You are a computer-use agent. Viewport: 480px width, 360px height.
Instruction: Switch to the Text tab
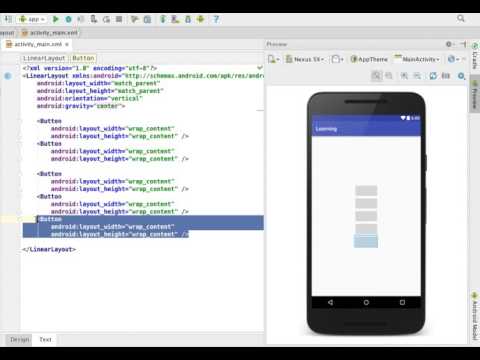(45, 339)
